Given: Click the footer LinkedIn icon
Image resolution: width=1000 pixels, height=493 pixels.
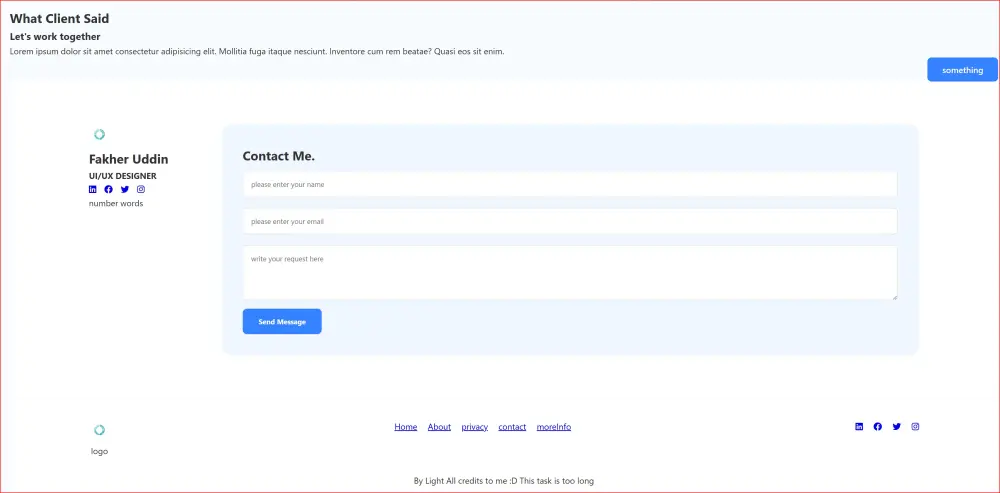Looking at the screenshot, I should [859, 427].
